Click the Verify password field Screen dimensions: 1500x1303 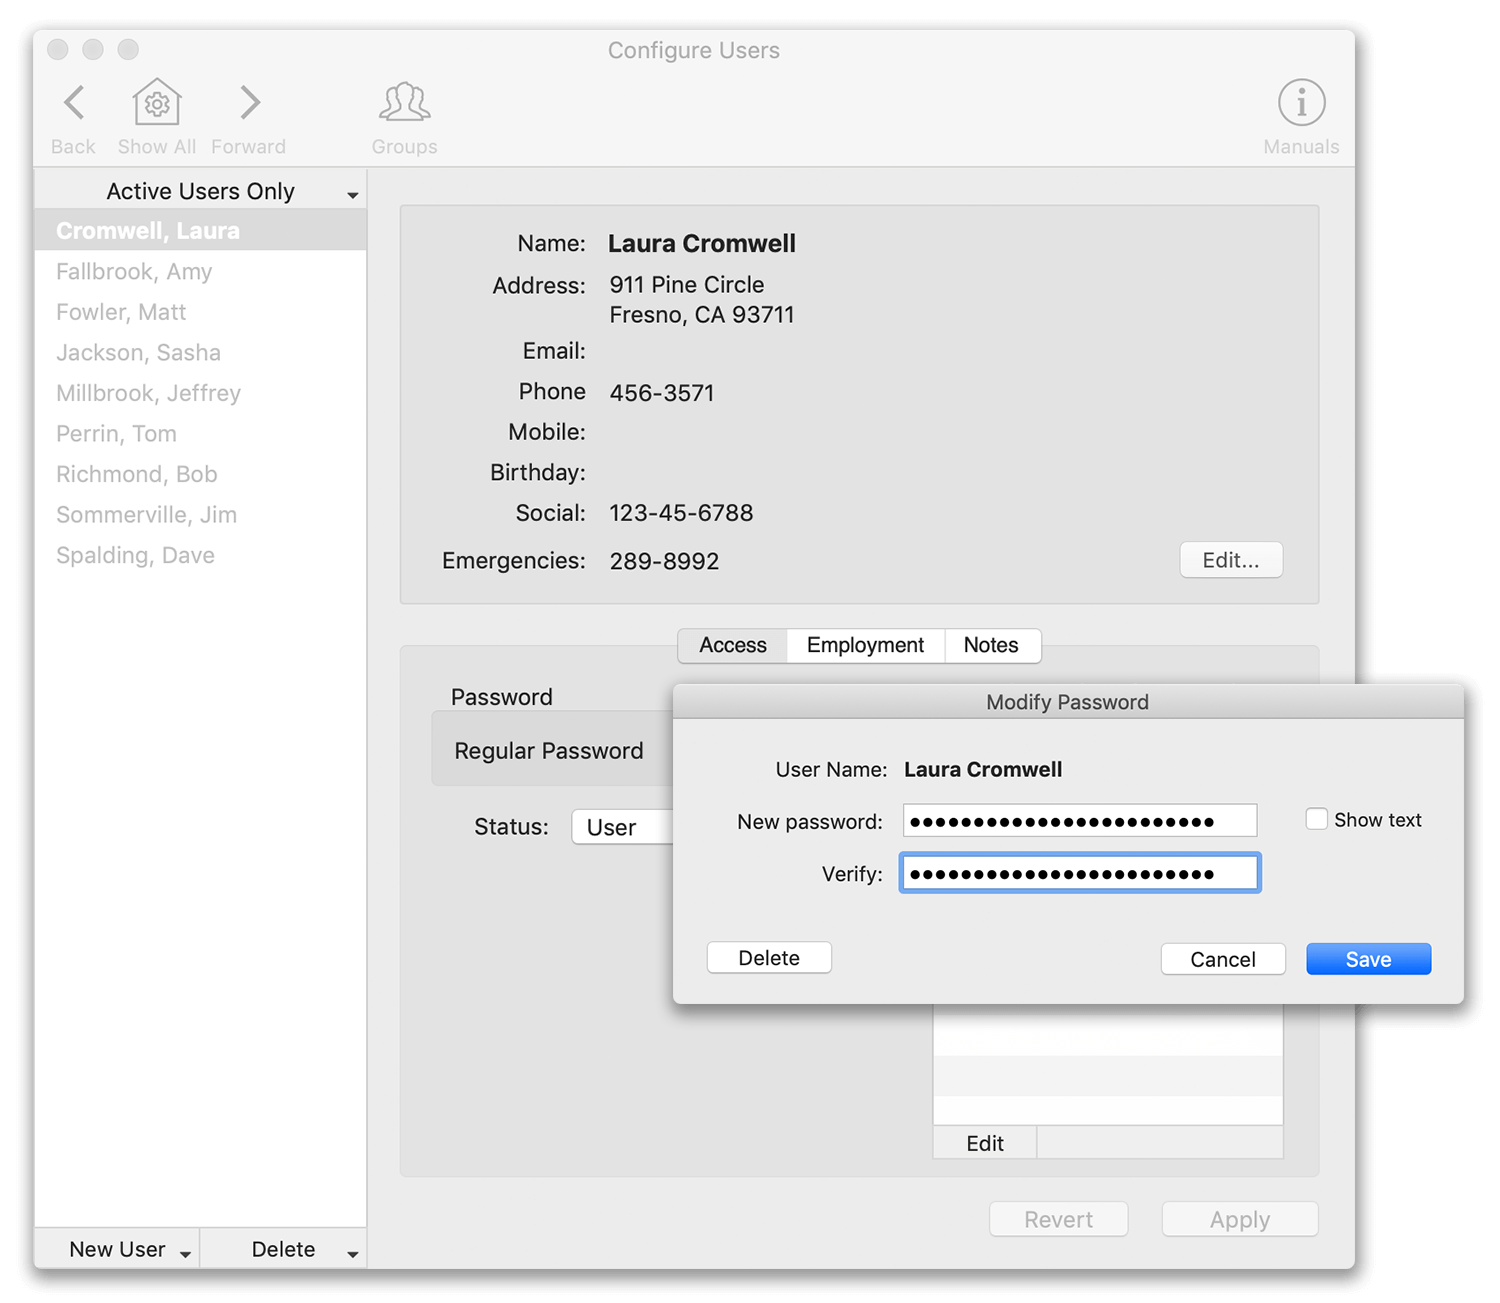pyautogui.click(x=1079, y=874)
